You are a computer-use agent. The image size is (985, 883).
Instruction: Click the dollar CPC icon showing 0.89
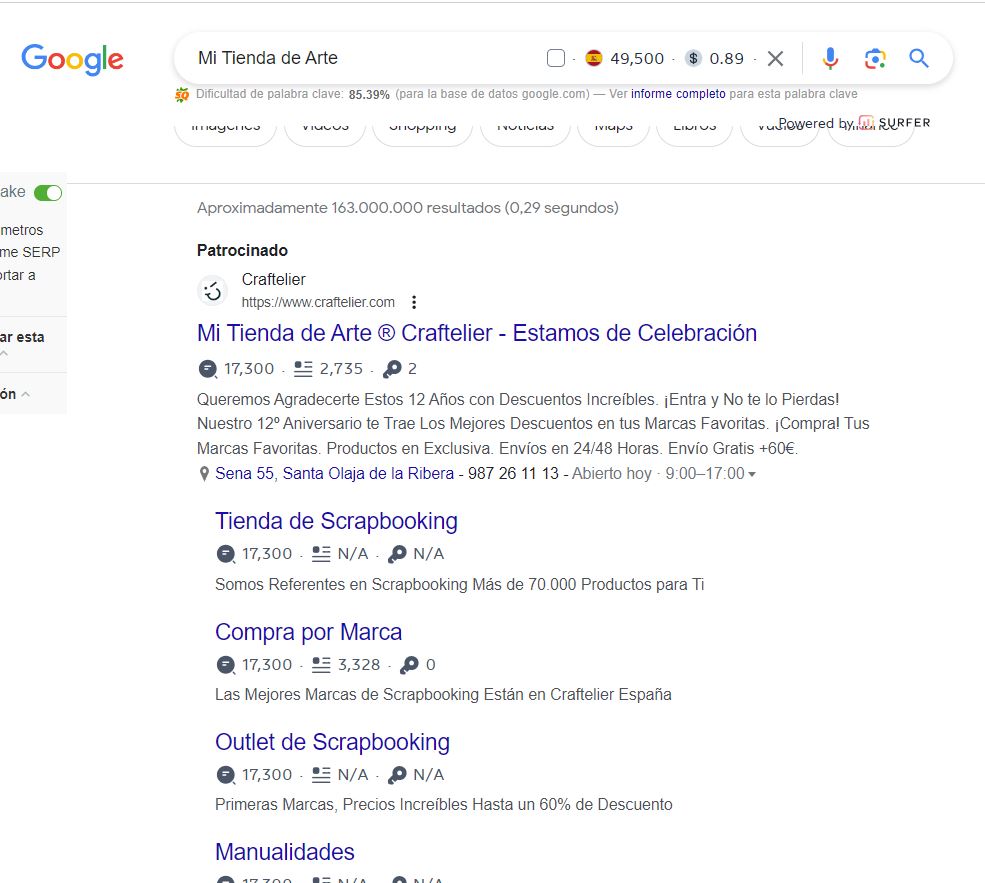coord(692,58)
